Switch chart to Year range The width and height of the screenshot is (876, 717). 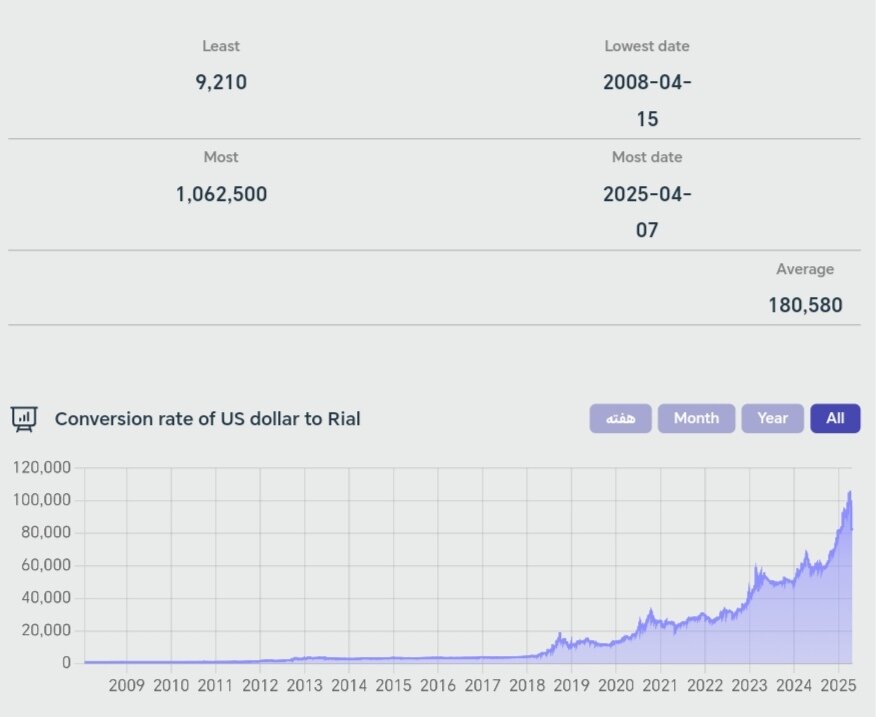(772, 418)
